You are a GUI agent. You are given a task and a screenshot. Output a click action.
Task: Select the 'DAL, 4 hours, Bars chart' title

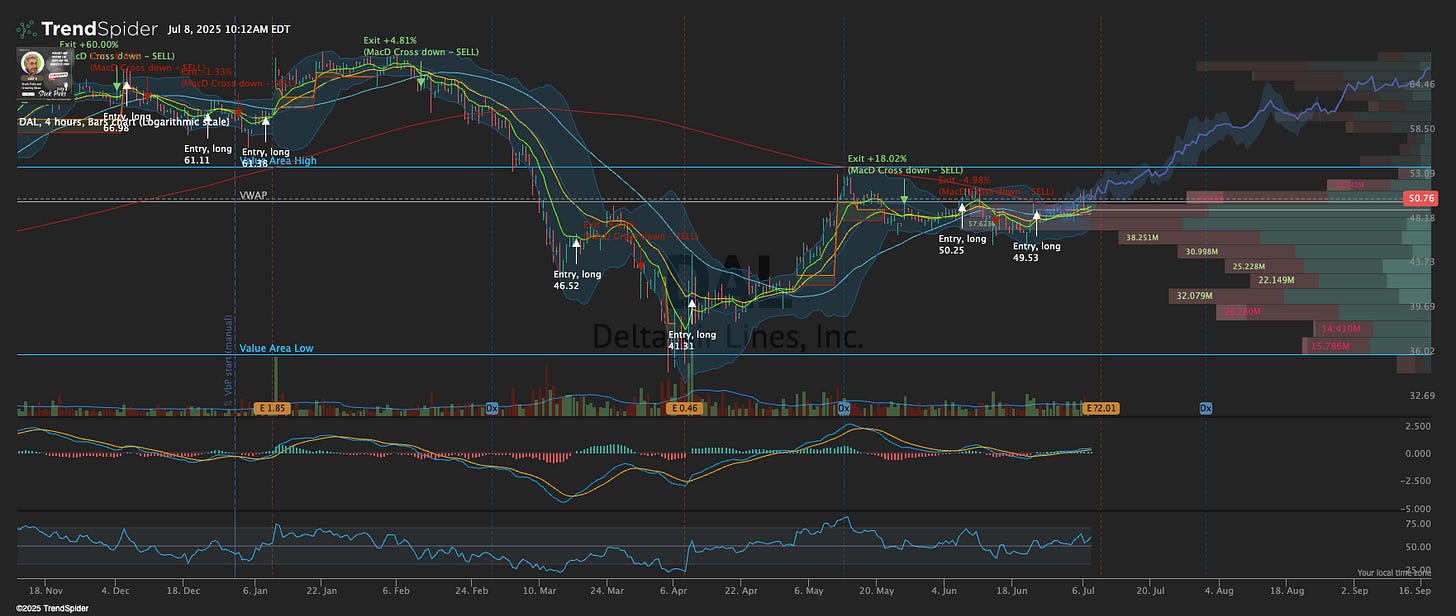coord(124,121)
